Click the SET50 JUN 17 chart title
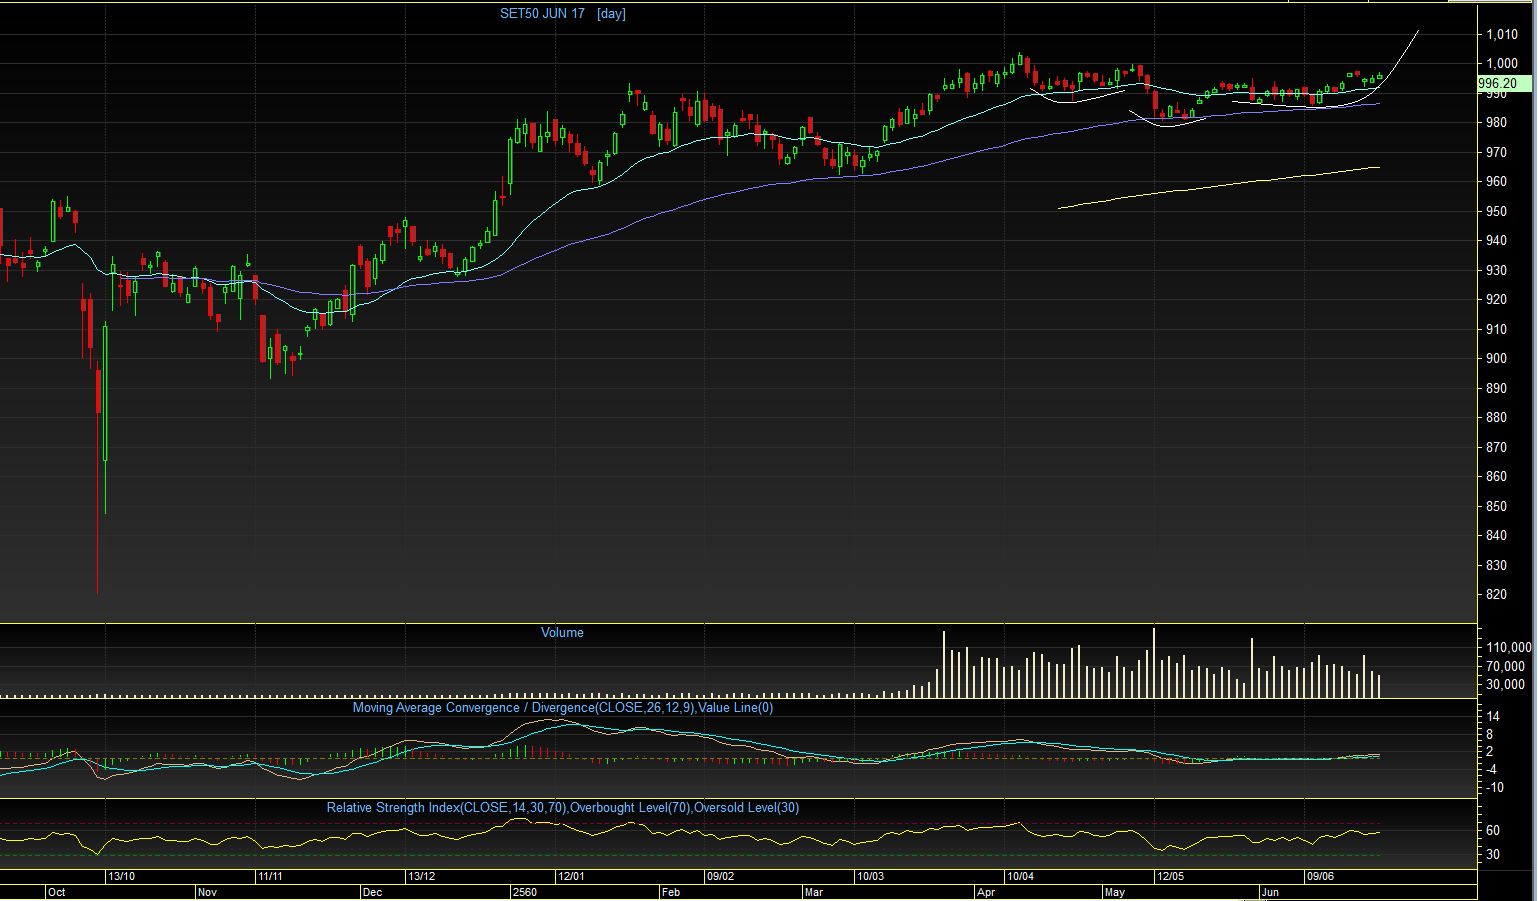 coord(542,14)
